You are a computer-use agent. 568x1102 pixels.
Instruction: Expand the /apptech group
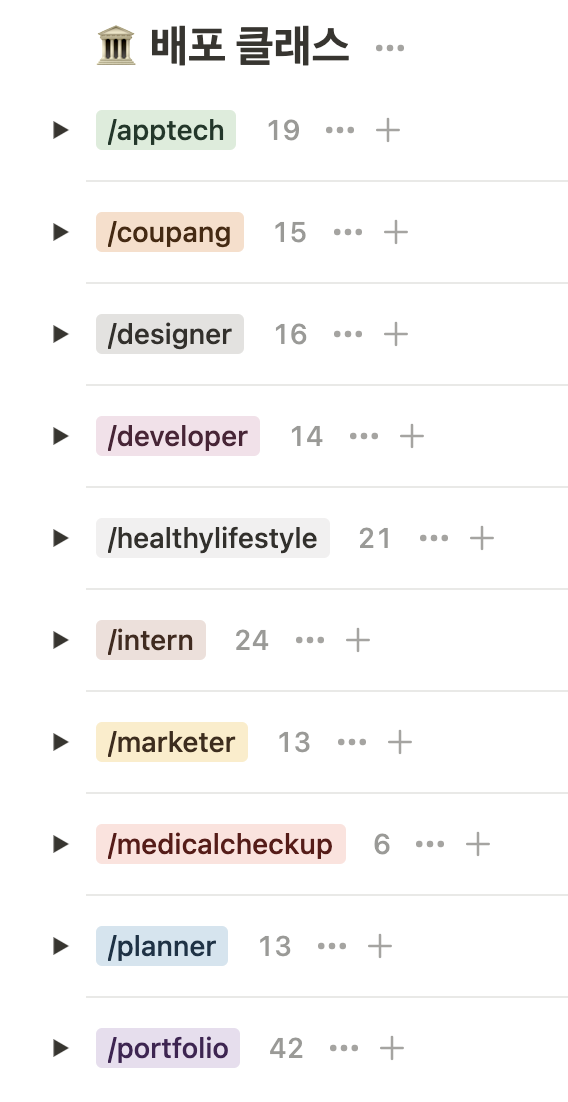[60, 130]
